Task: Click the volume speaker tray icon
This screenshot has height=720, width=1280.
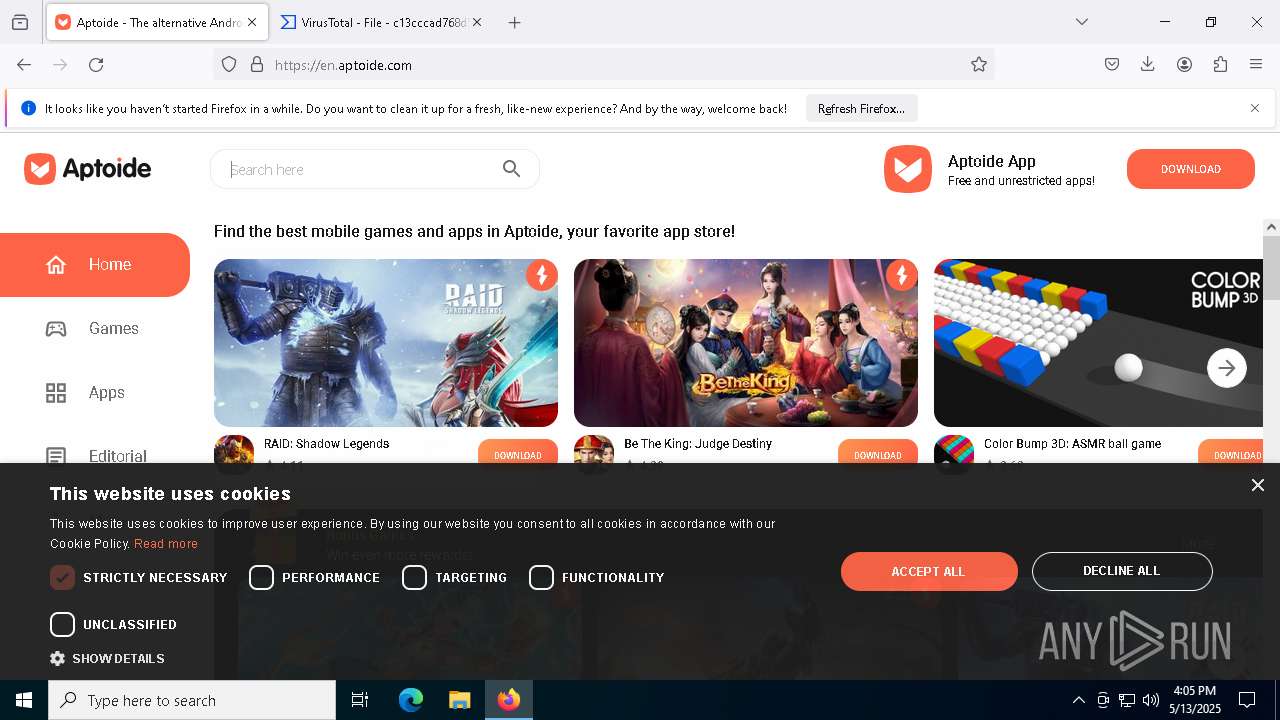Action: click(1151, 700)
